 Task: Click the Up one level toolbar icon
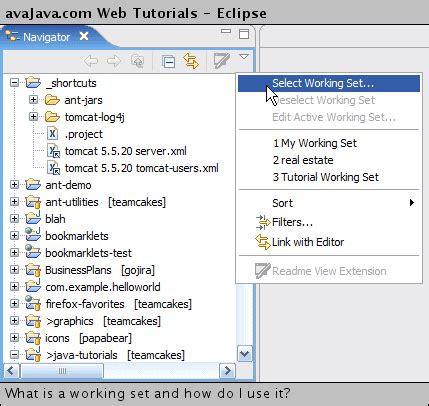coord(138,61)
